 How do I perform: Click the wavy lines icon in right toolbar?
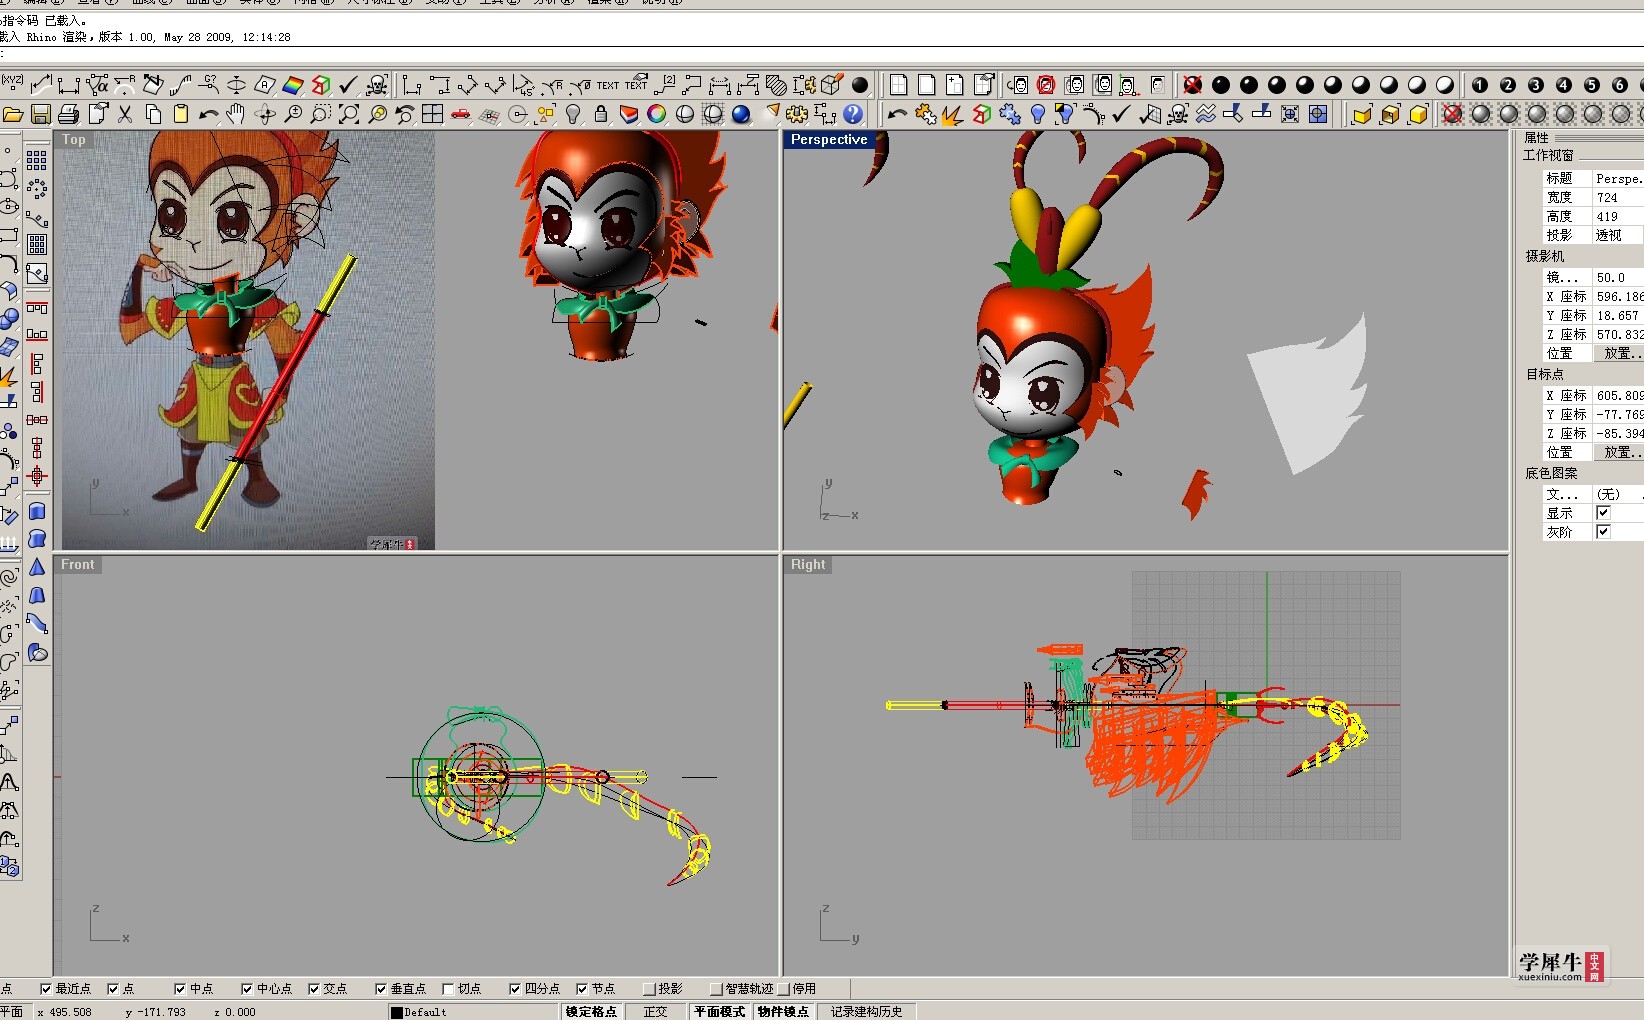[x=1206, y=114]
